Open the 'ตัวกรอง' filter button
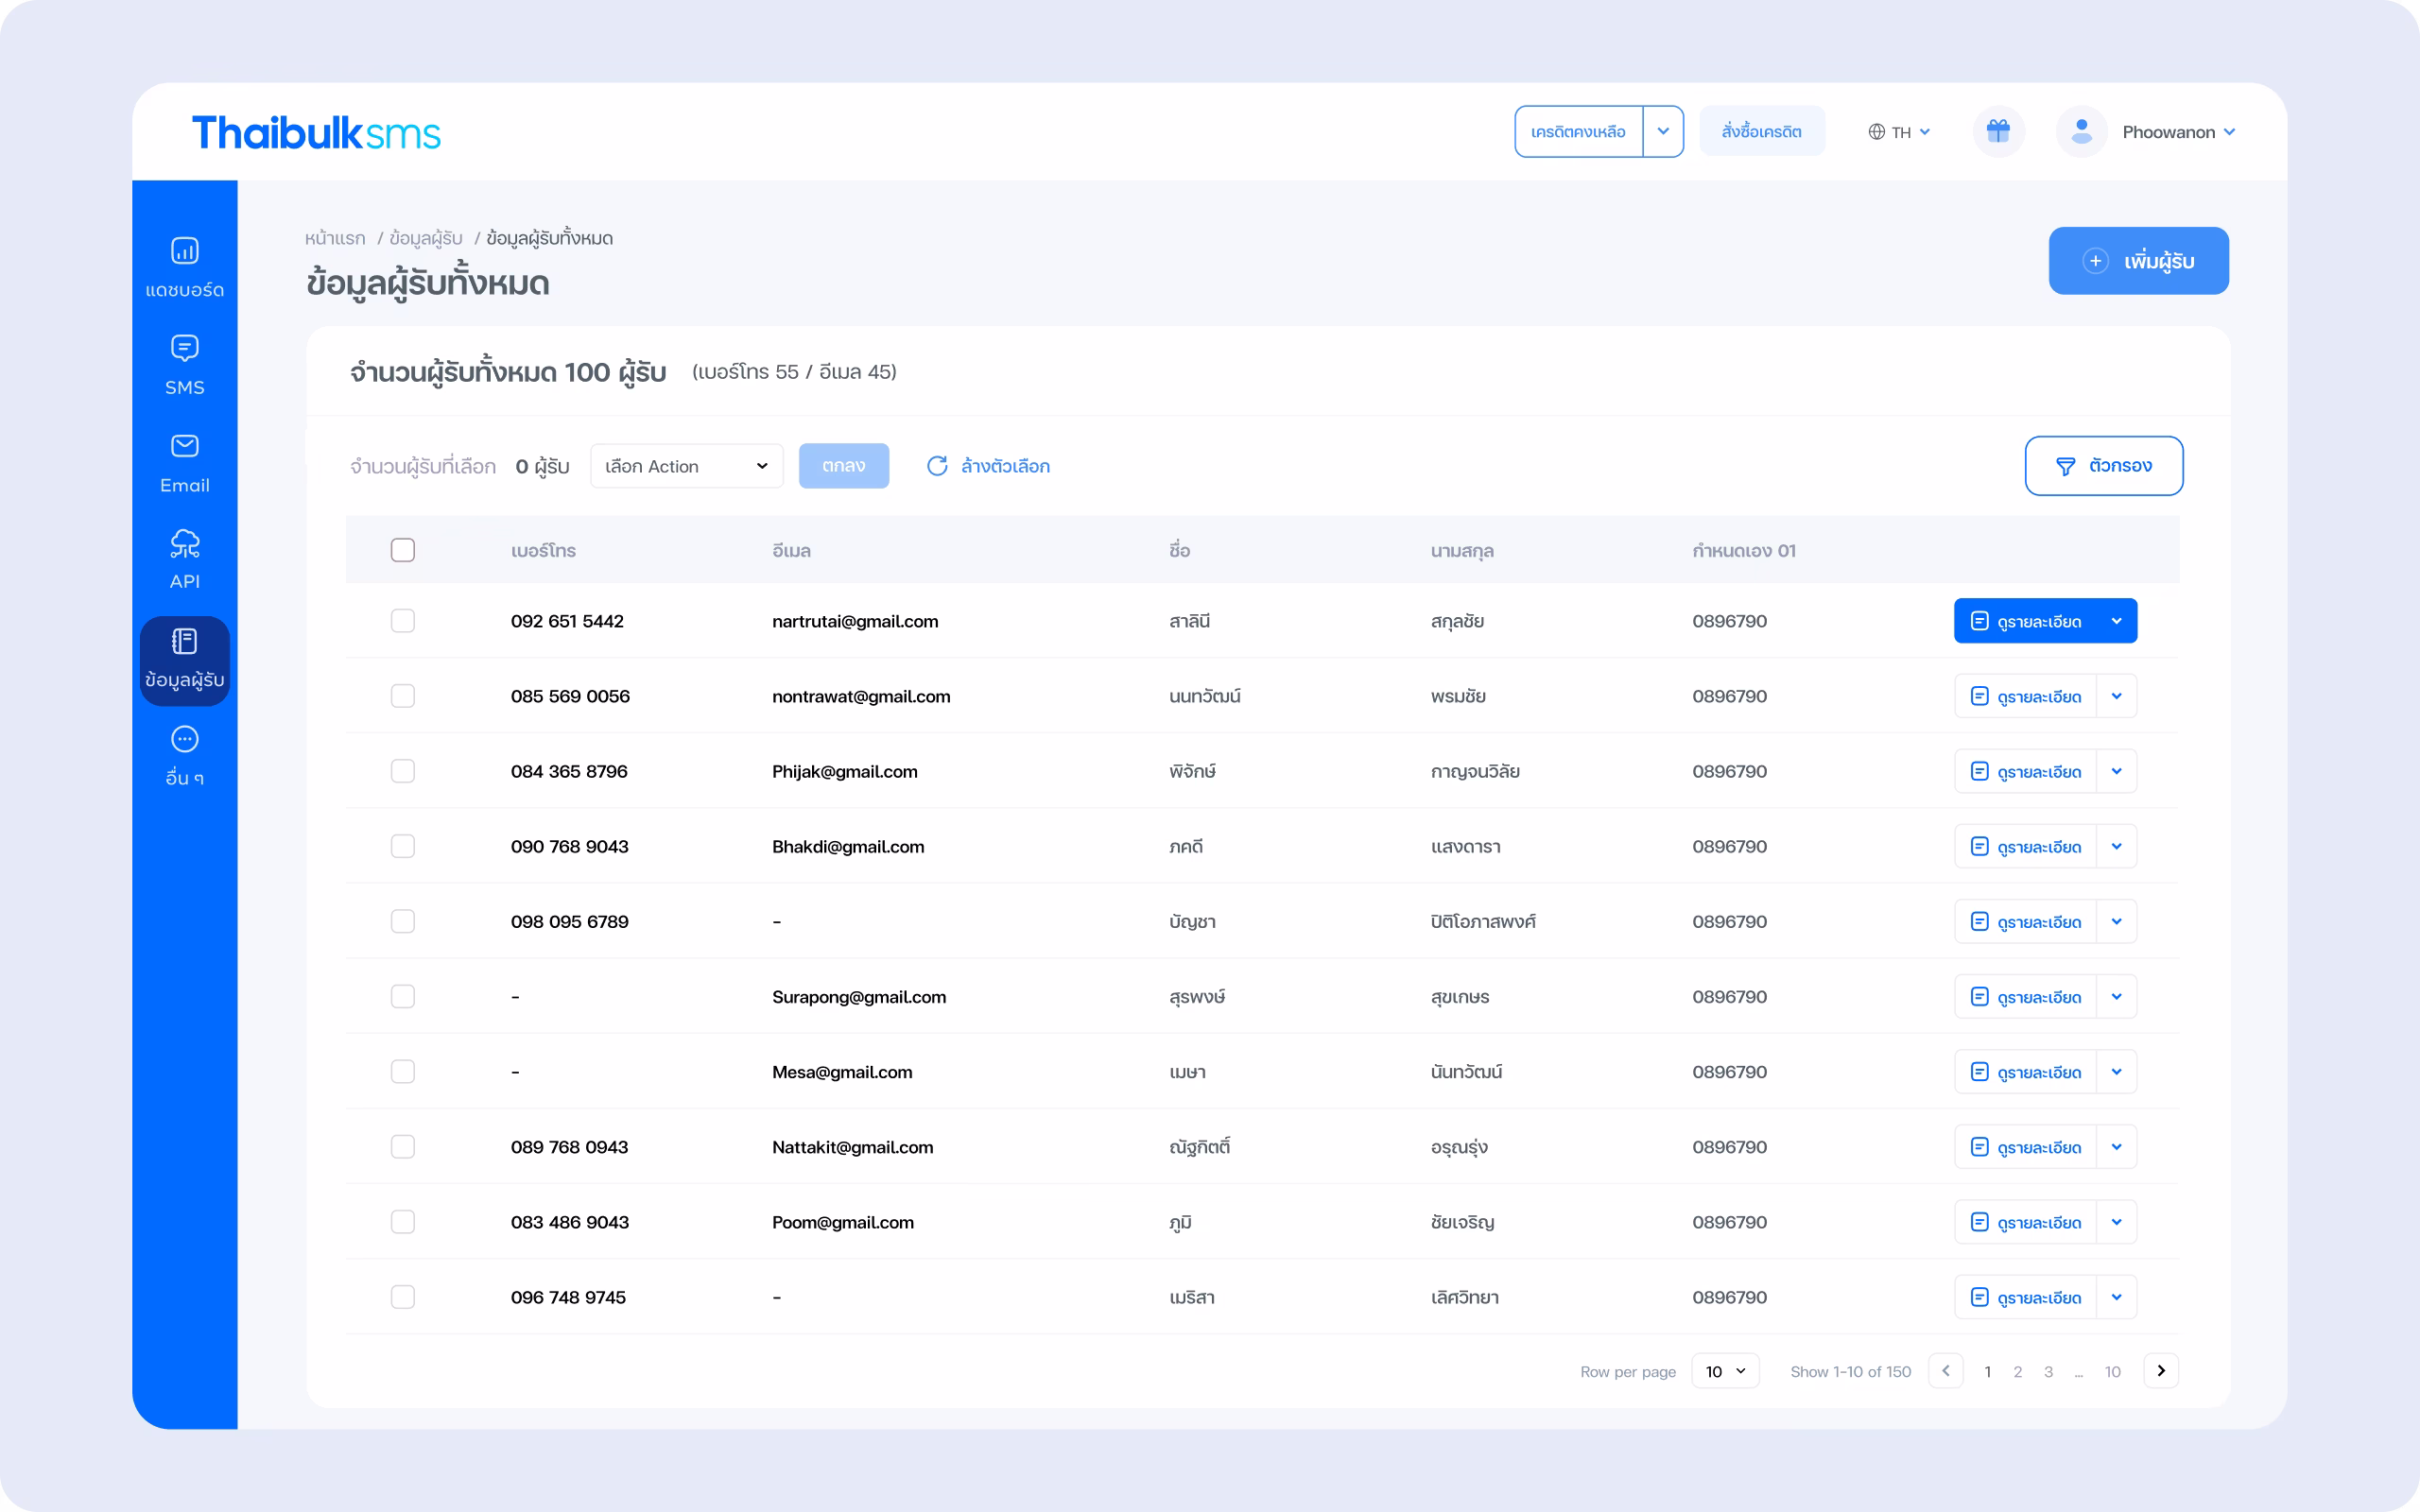The image size is (2420, 1512). tap(2103, 466)
